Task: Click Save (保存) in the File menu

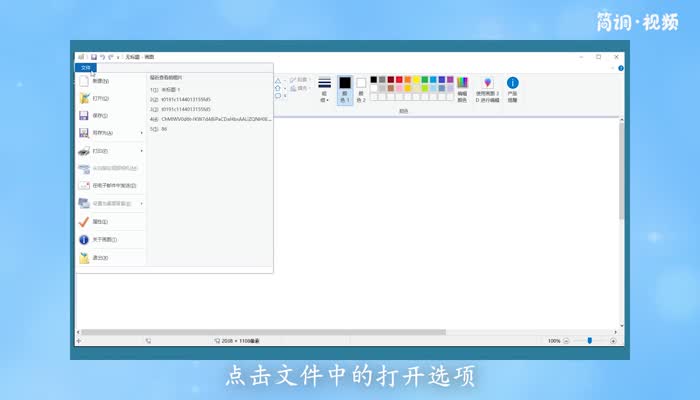Action: (x=100, y=115)
